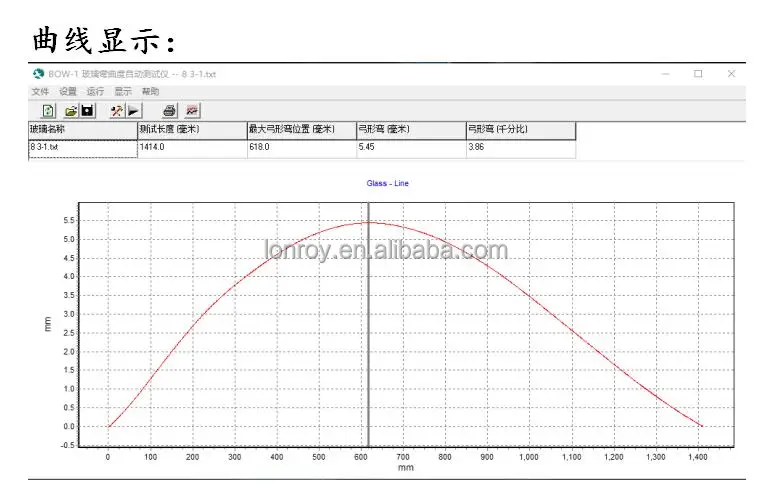Open the 显示 menu
This screenshot has width=772, height=502.
coord(123,92)
